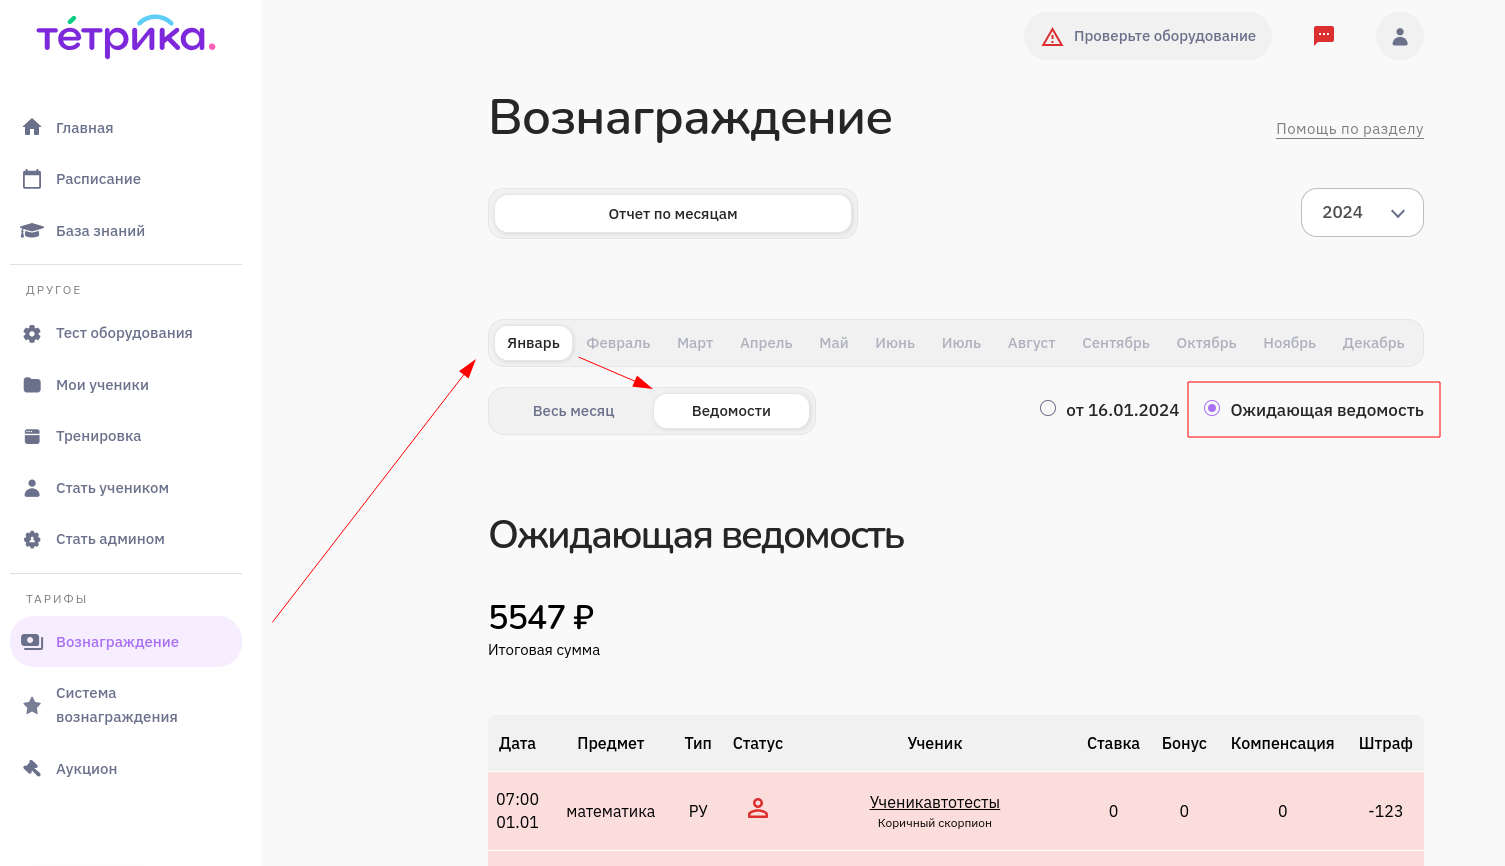Click the gavel icon beside Аукцион
This screenshot has width=1505, height=866.
tap(32, 769)
